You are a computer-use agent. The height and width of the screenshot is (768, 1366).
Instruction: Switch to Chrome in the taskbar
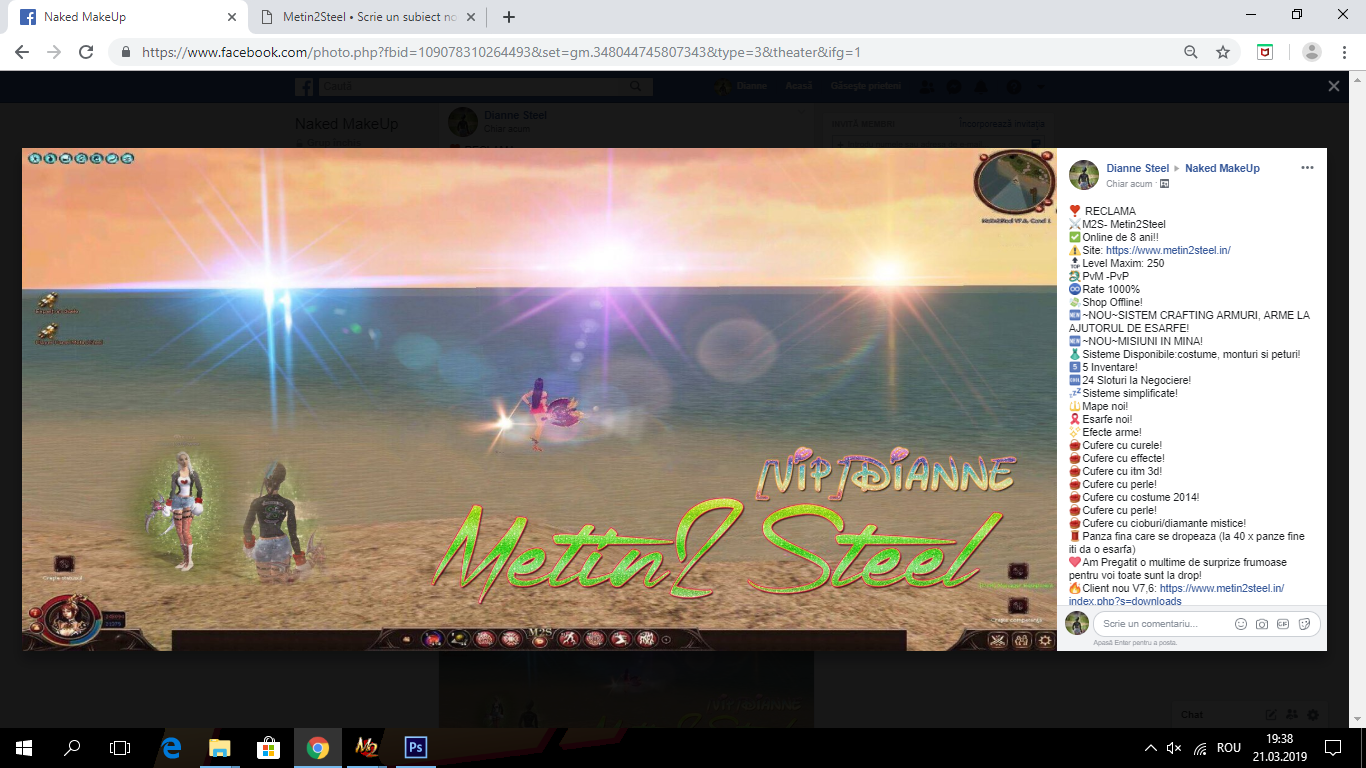[318, 747]
